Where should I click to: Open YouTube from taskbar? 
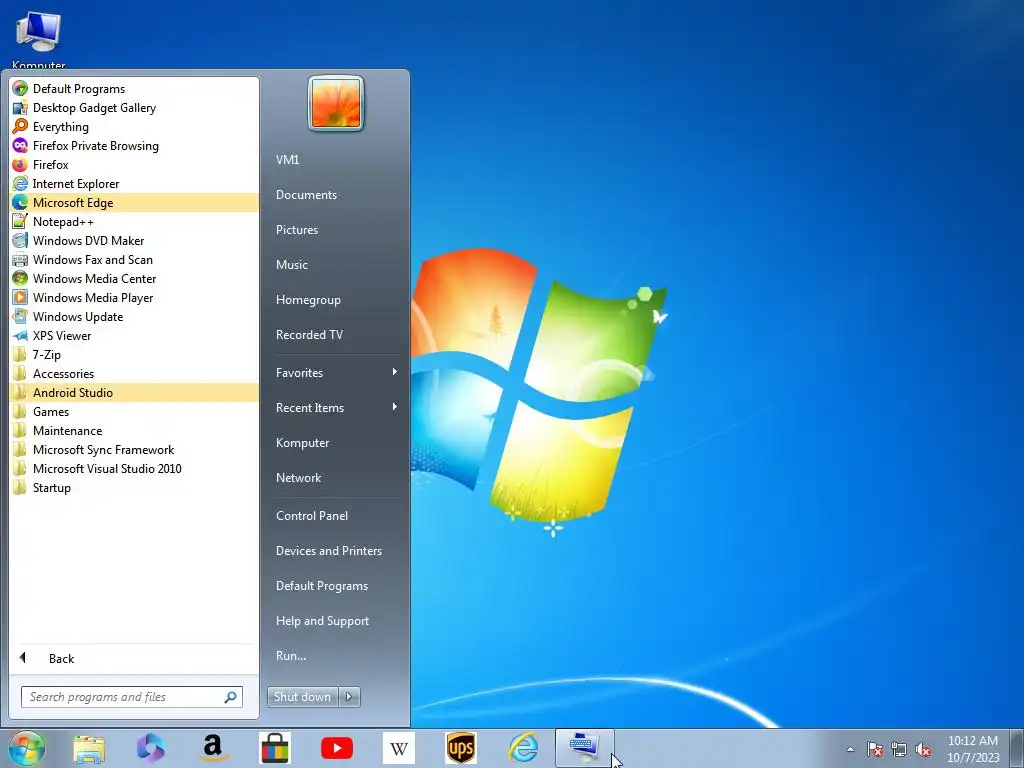point(337,748)
